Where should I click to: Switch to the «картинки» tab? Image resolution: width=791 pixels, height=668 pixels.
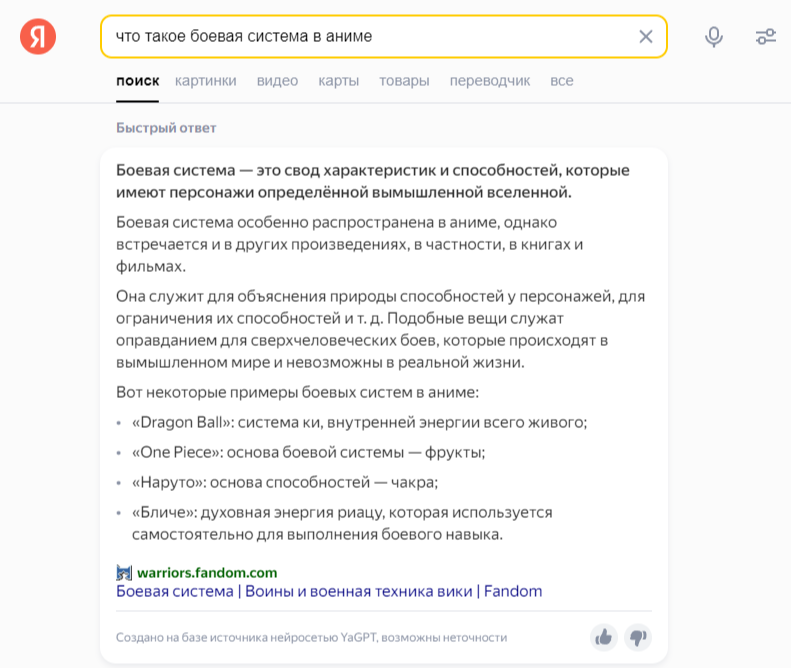pos(205,81)
